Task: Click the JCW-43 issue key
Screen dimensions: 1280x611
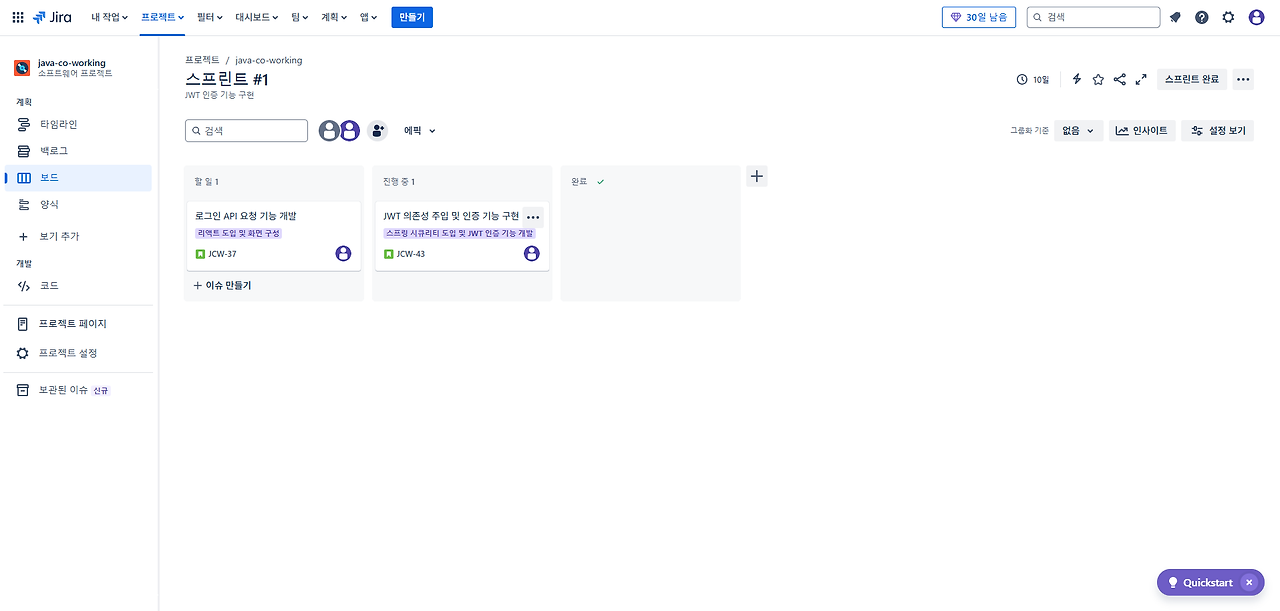Action: (x=411, y=254)
